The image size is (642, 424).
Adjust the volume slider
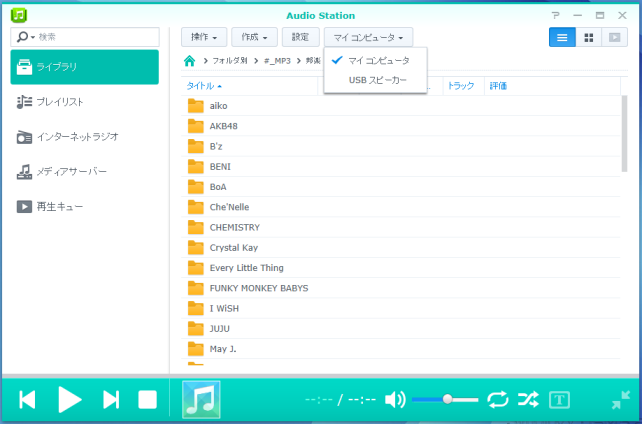(x=445, y=399)
